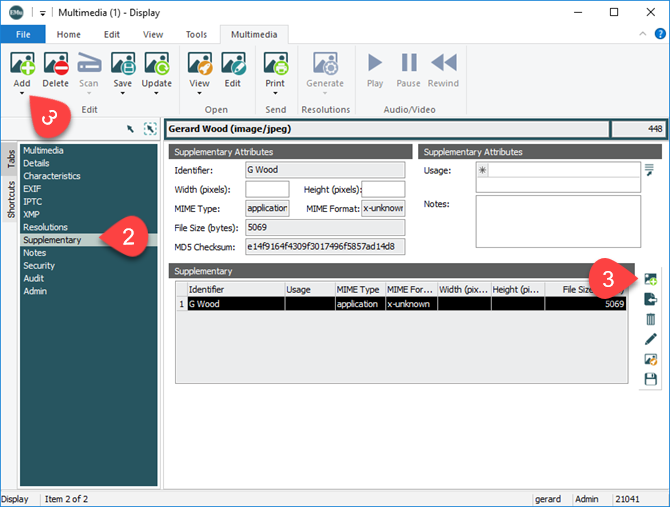
Task: Open the File menu
Action: [x=23, y=34]
